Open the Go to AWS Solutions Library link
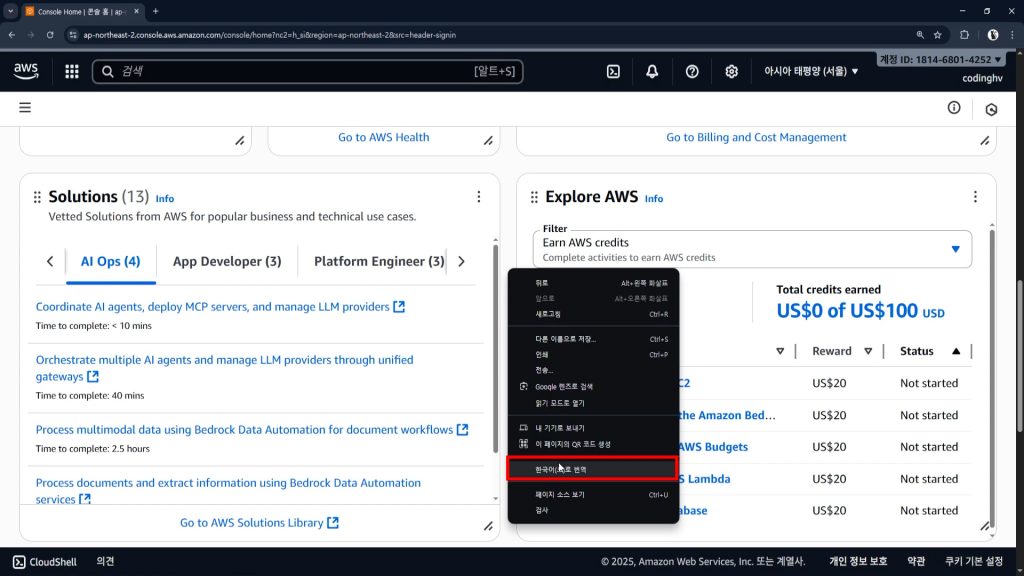 [x=259, y=522]
